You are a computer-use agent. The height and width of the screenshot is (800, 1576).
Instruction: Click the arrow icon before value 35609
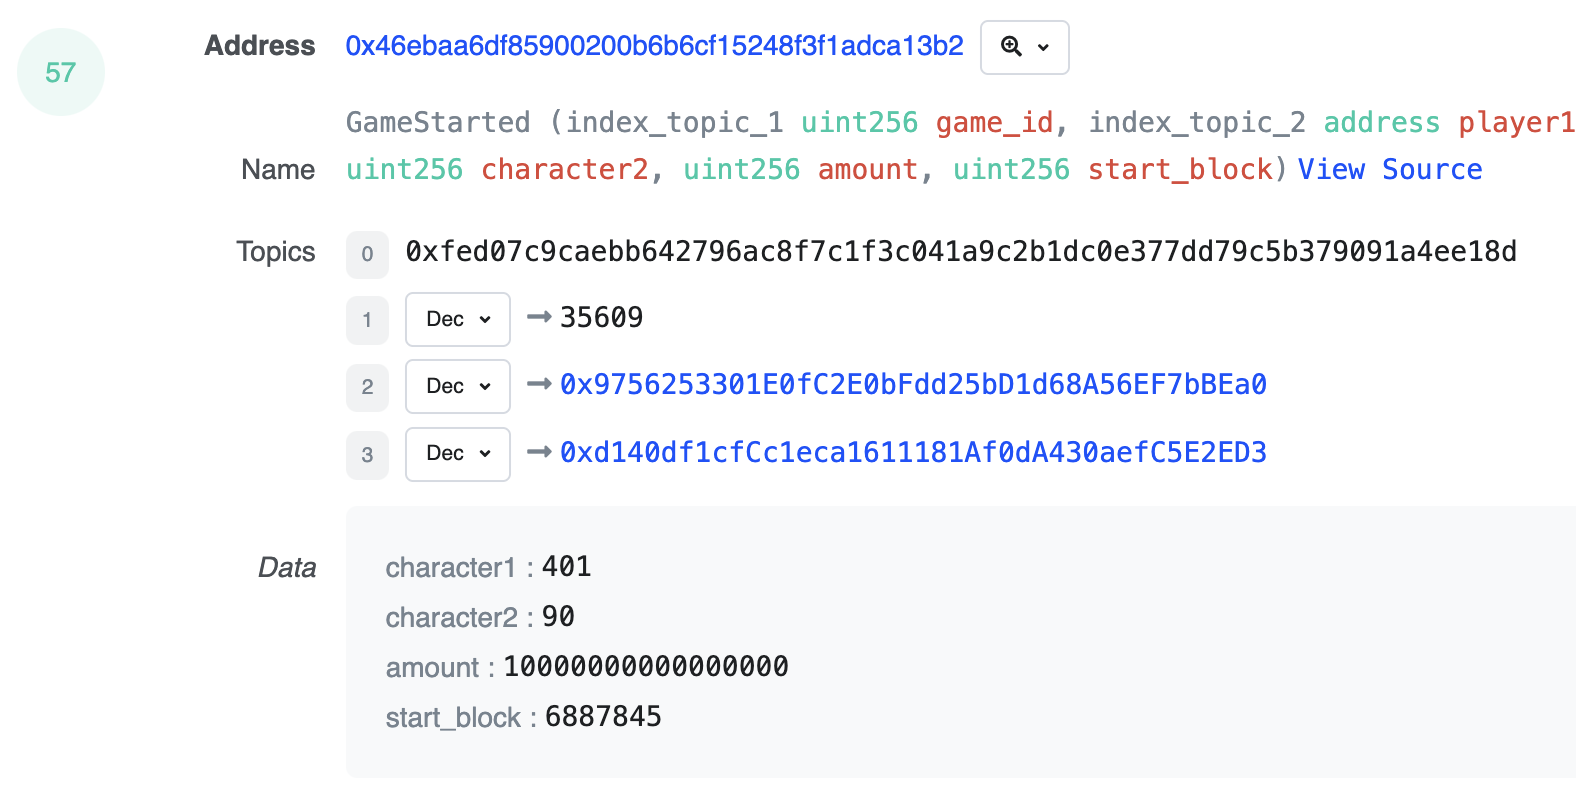(539, 317)
